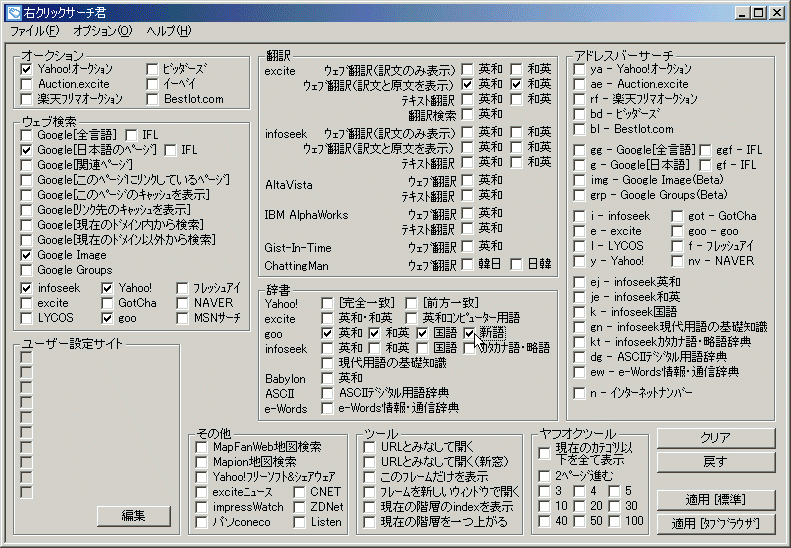791x548 pixels.
Task: Uncheck Yahoo!オークション in the オークション group
Action: (x=26, y=69)
